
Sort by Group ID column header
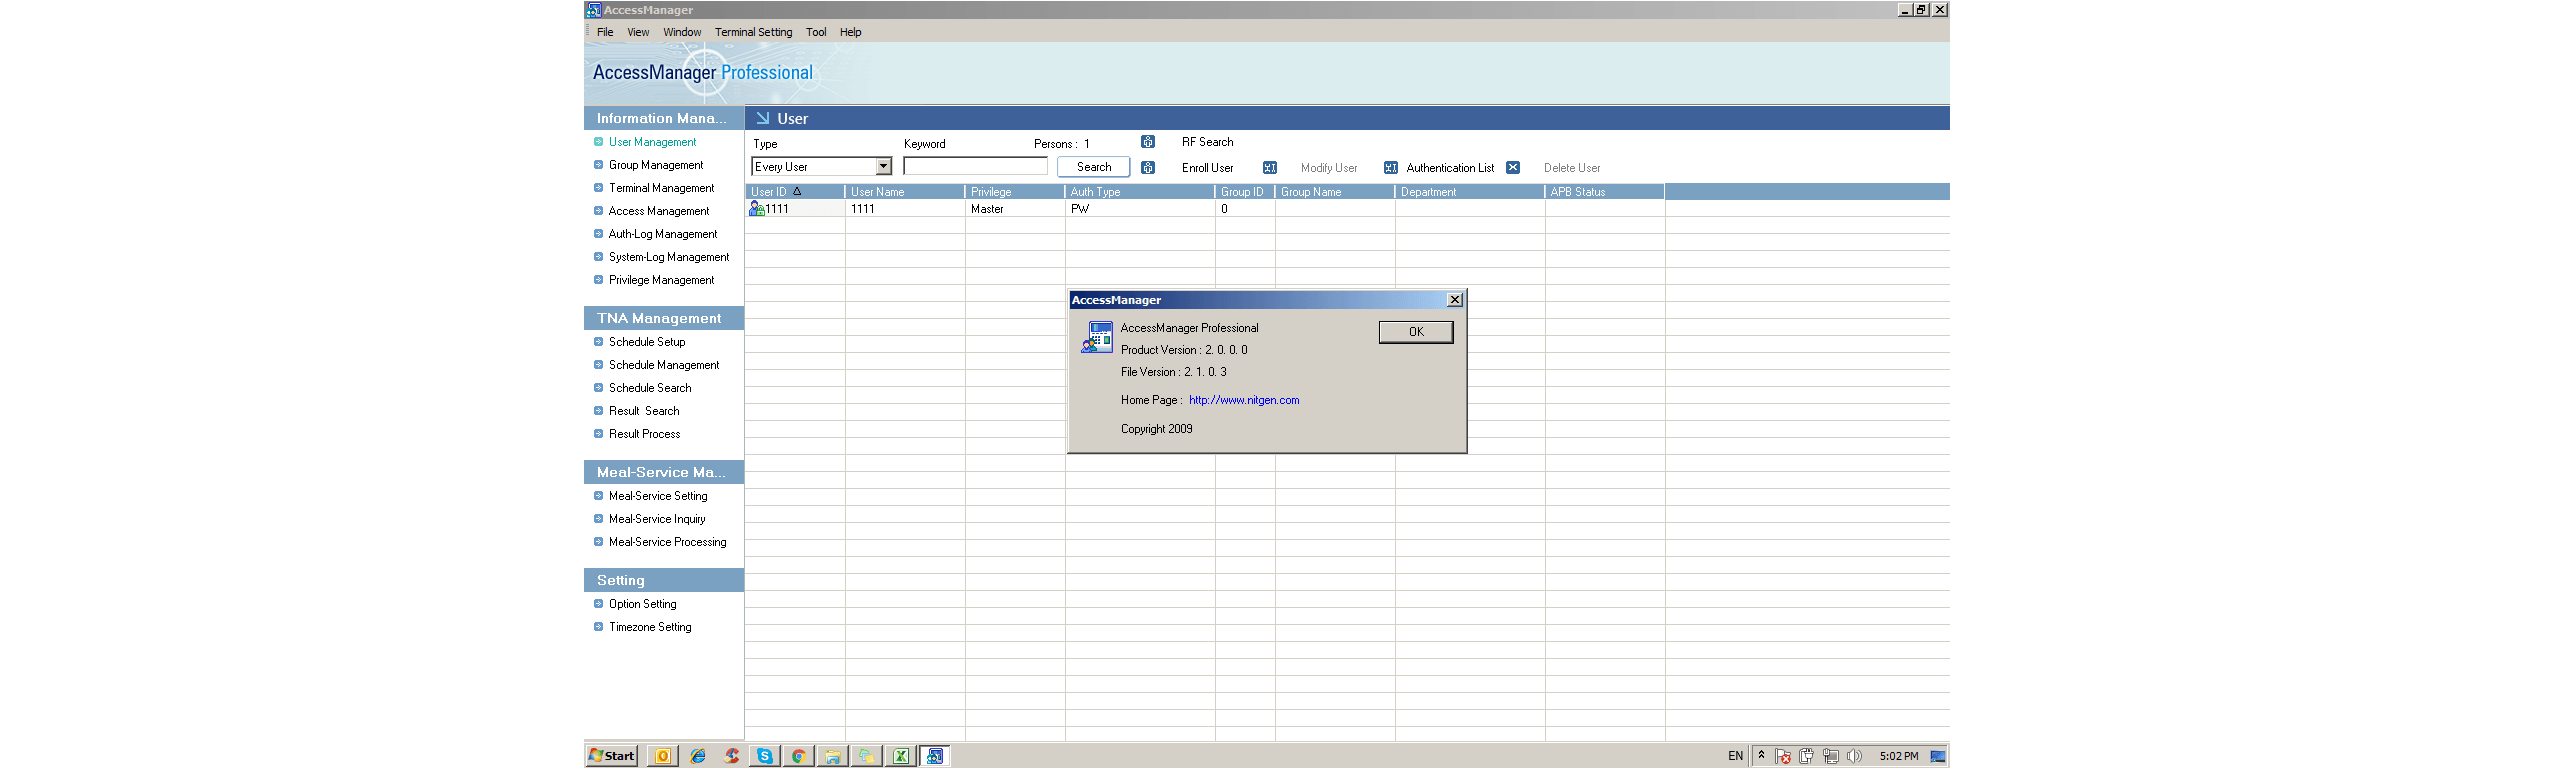[1245, 192]
